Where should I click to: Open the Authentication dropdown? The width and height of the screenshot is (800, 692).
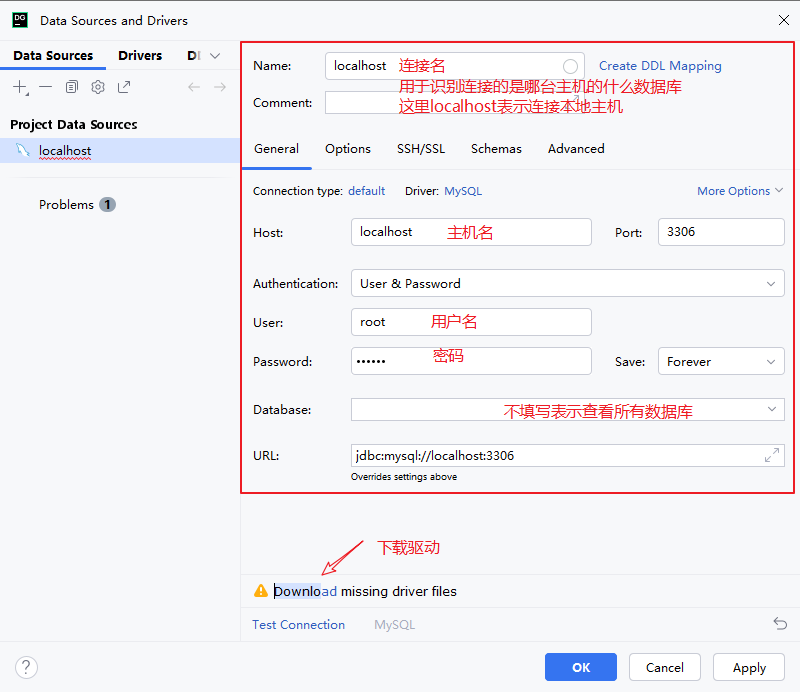567,283
